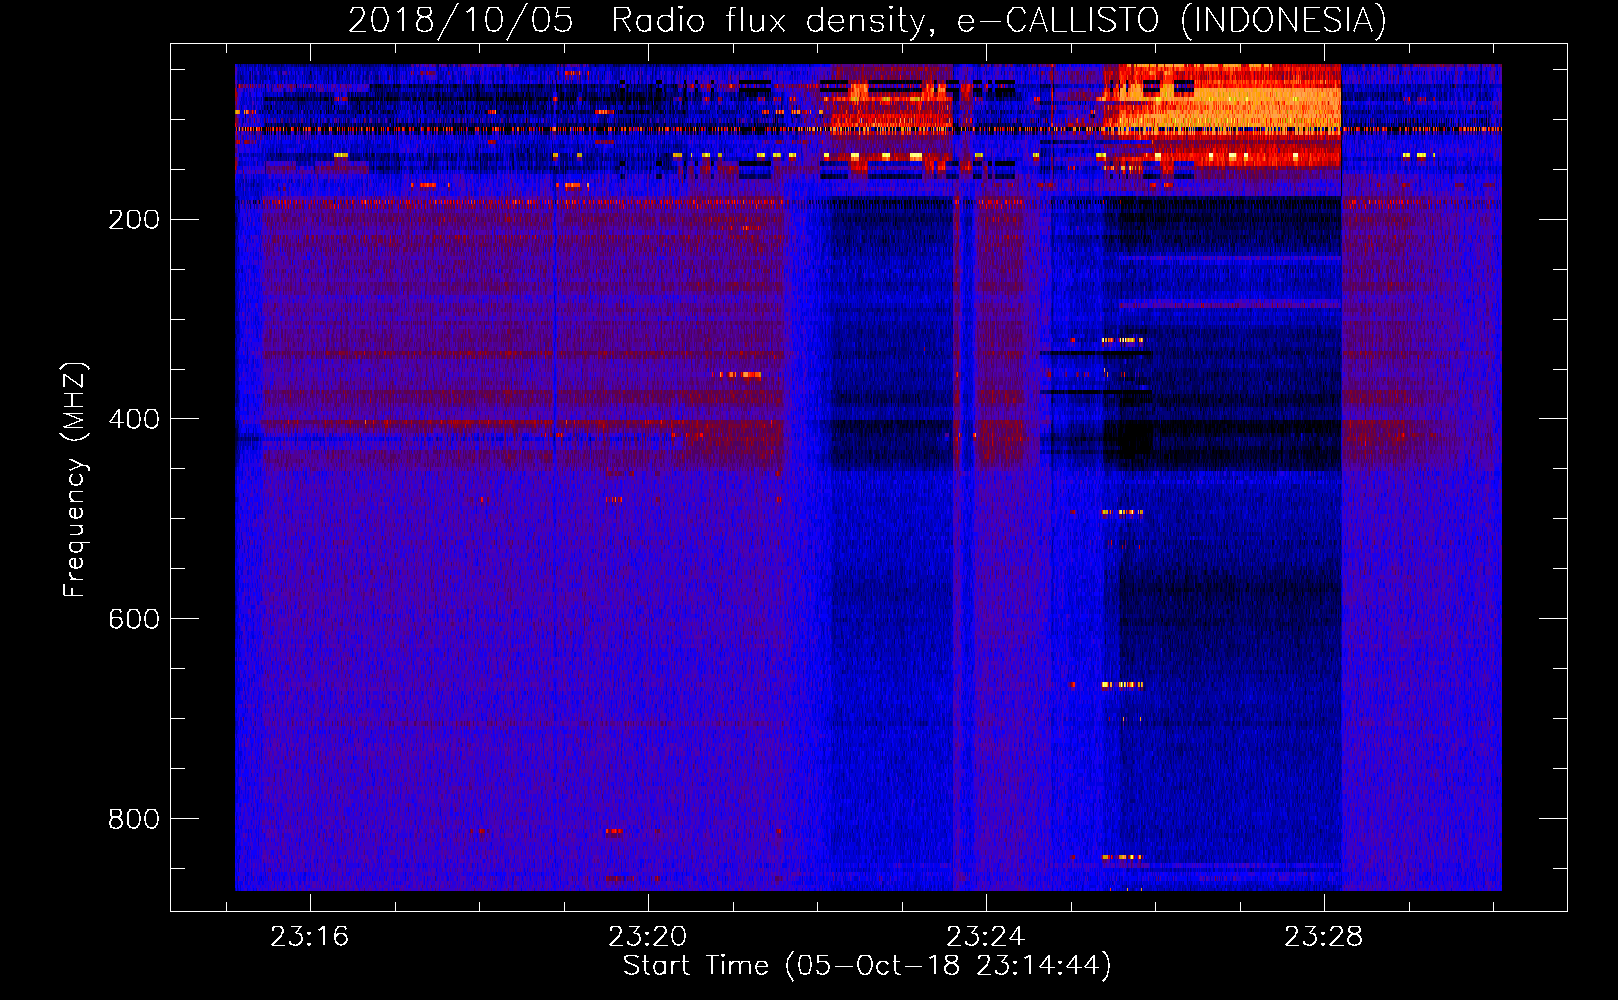Image resolution: width=1618 pixels, height=1000 pixels.
Task: Click the 23:16 time tick label
Action: [x=309, y=937]
